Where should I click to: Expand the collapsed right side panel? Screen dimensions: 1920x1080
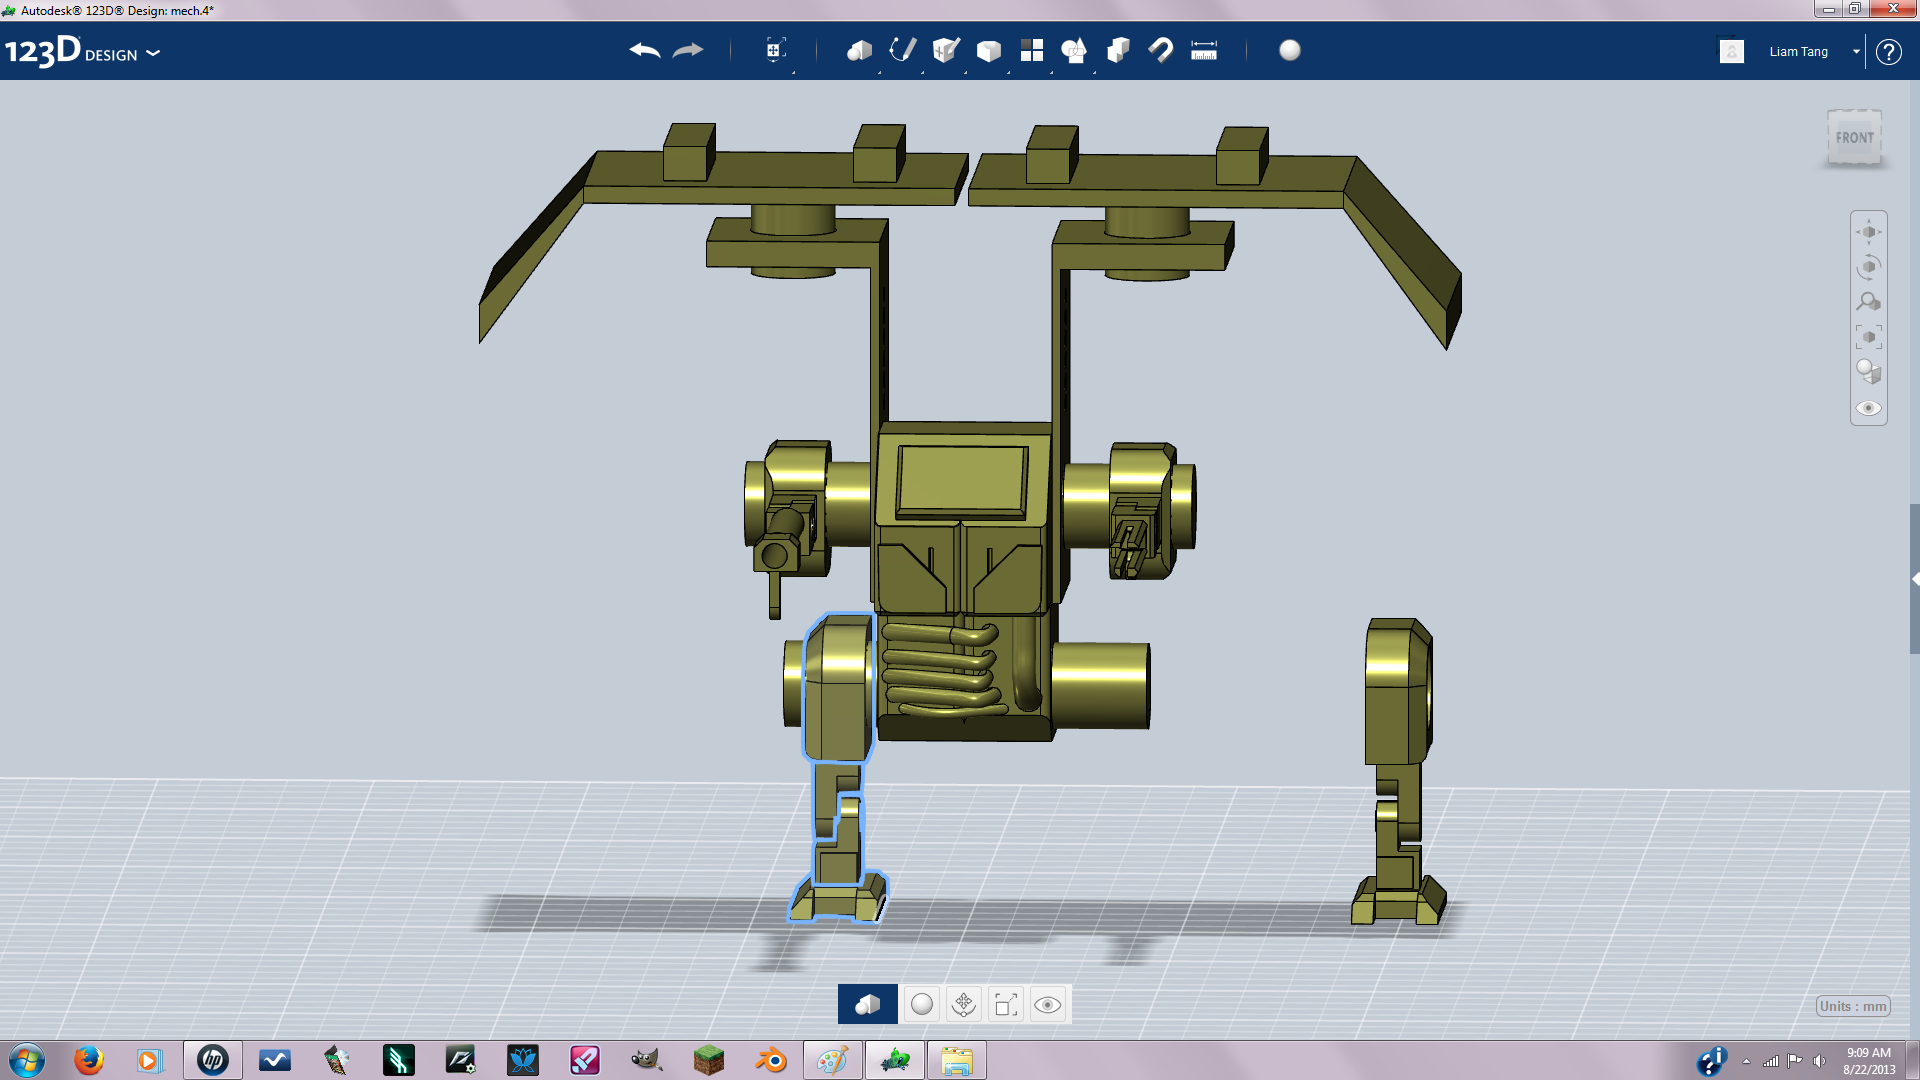(1914, 579)
